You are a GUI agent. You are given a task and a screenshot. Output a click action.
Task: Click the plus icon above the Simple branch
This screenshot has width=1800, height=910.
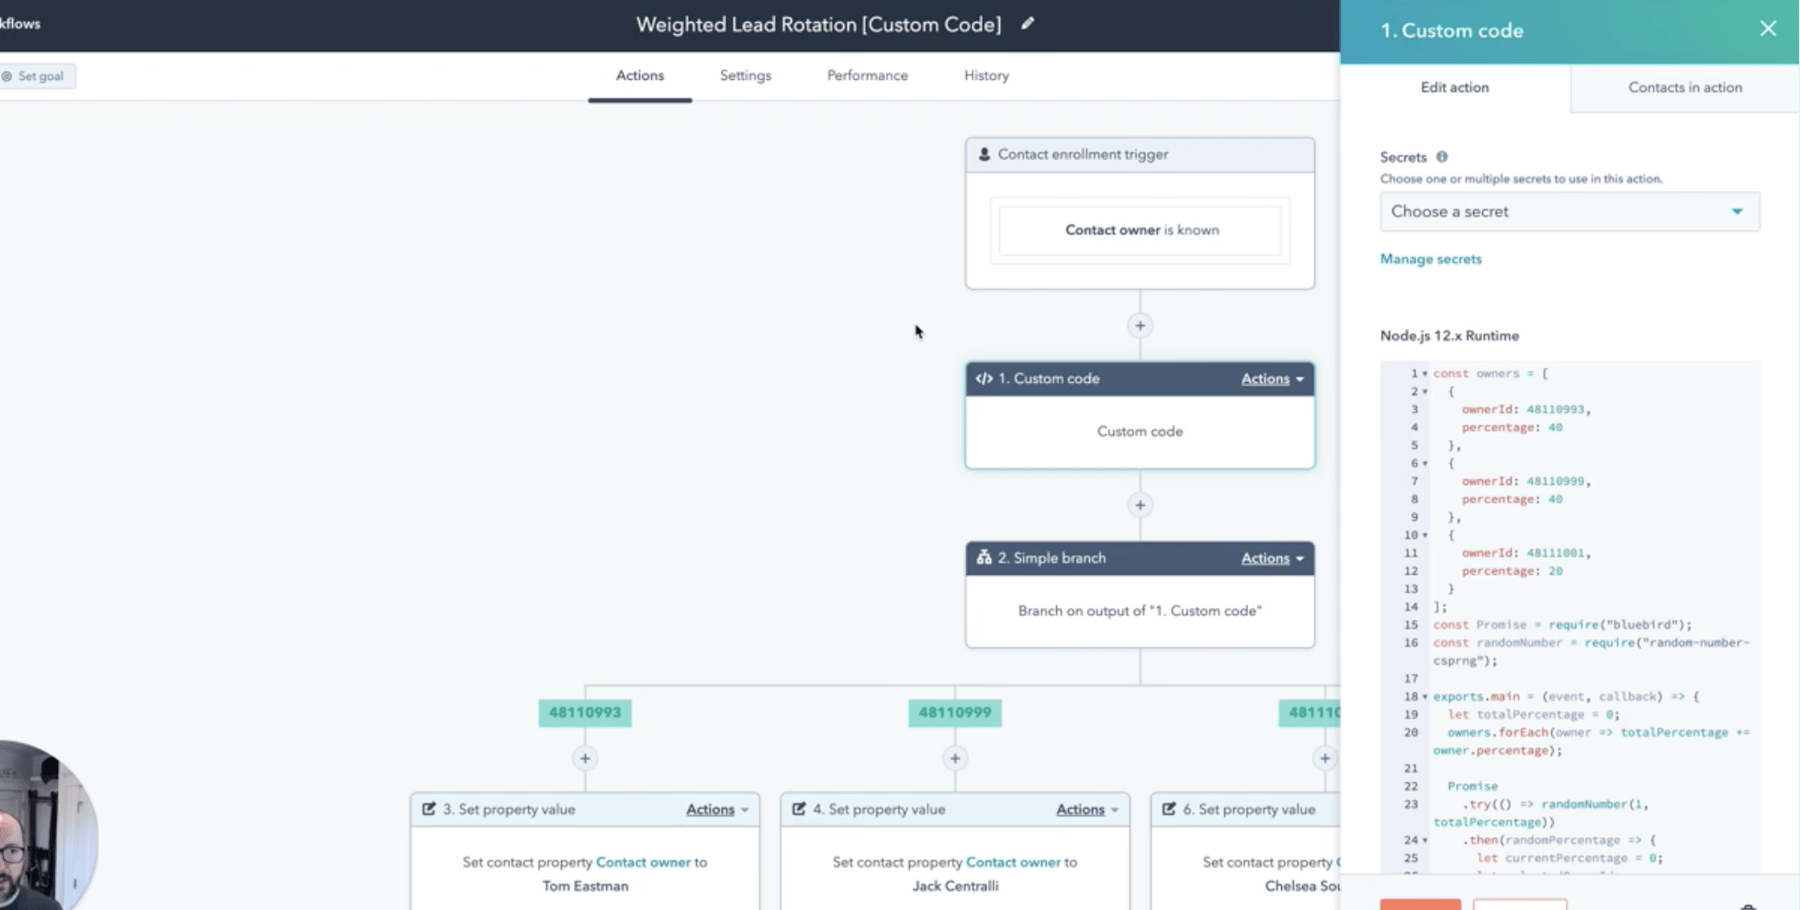[1139, 505]
